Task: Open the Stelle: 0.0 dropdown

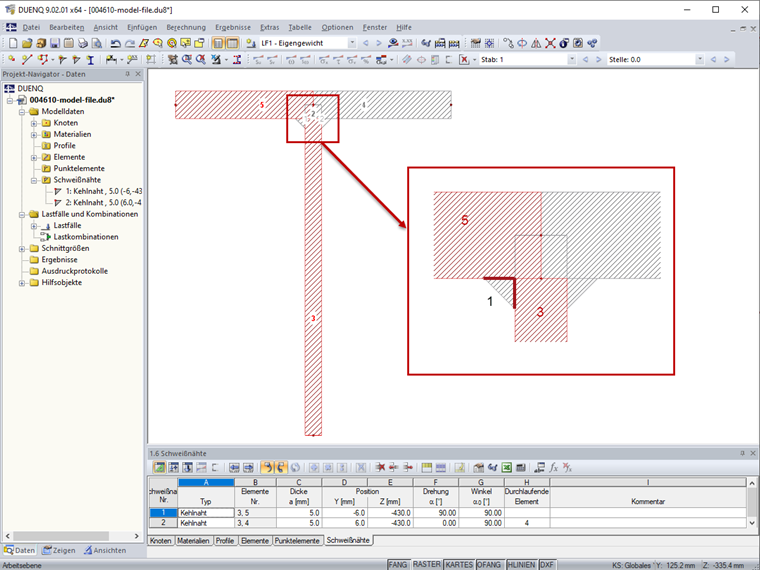Action: [x=699, y=60]
